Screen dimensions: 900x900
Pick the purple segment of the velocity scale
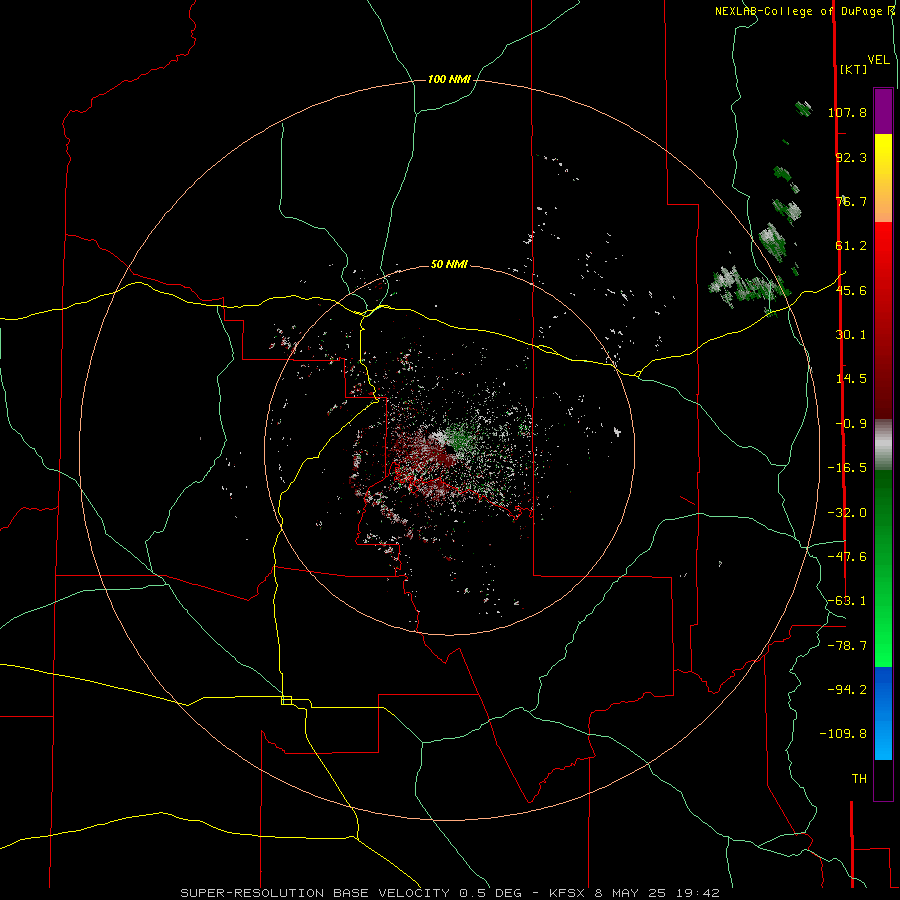pyautogui.click(x=883, y=111)
